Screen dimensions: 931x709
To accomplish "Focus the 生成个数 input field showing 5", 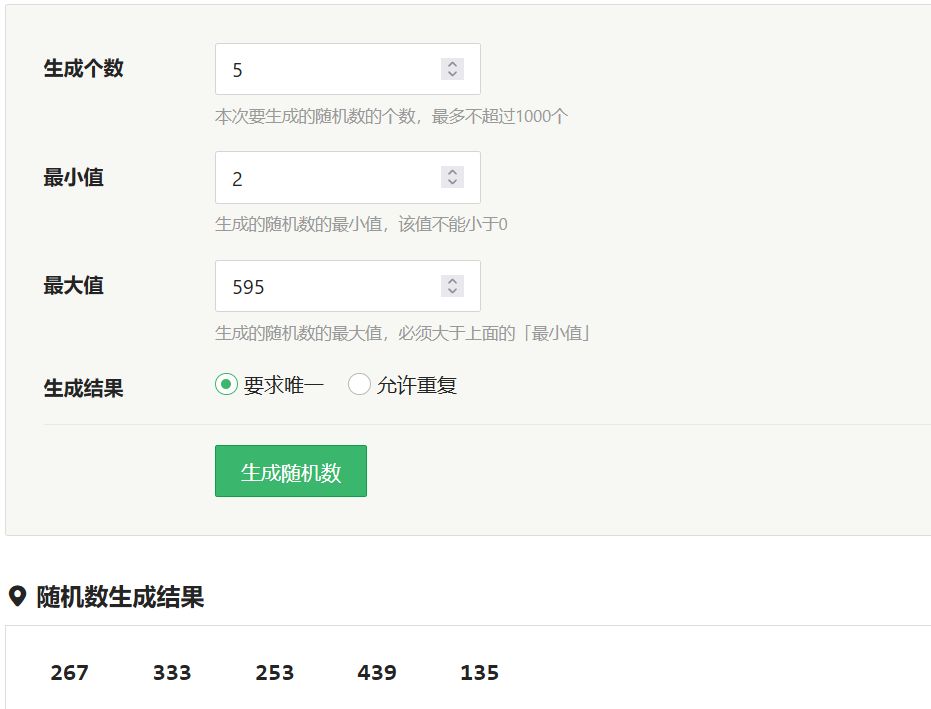I will [348, 69].
